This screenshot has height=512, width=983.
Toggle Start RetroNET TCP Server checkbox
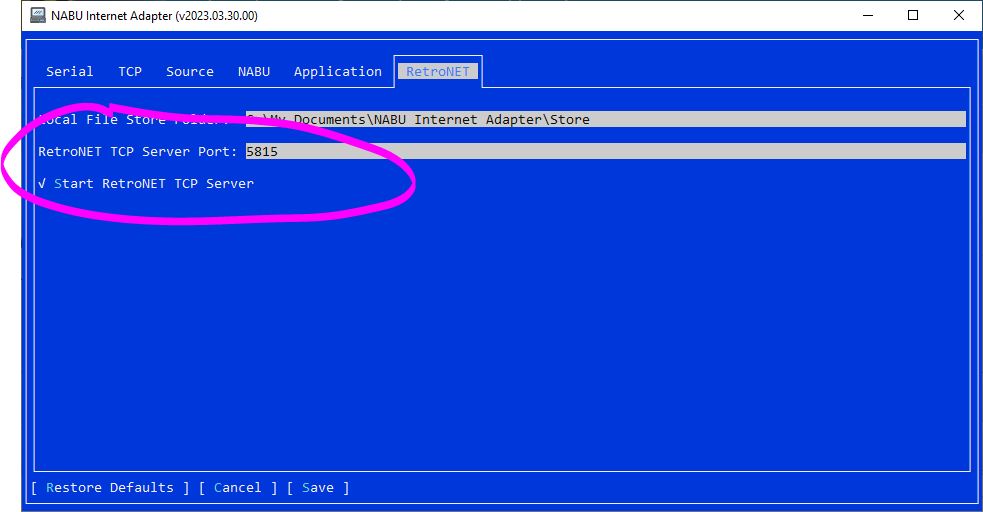(x=146, y=184)
